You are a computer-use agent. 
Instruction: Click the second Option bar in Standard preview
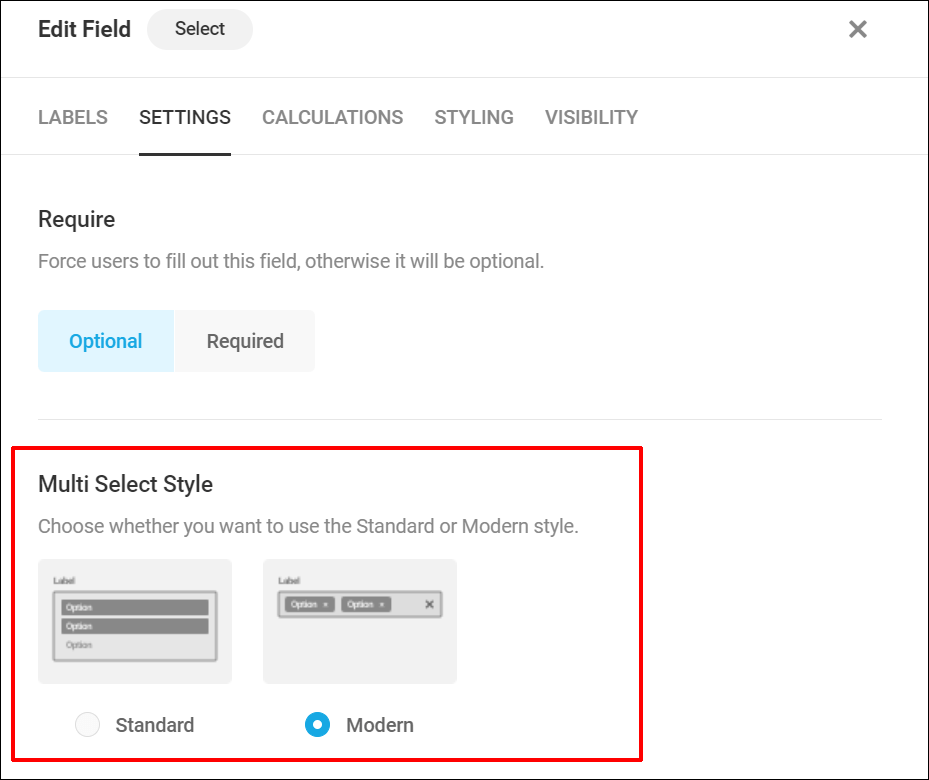pos(134,624)
